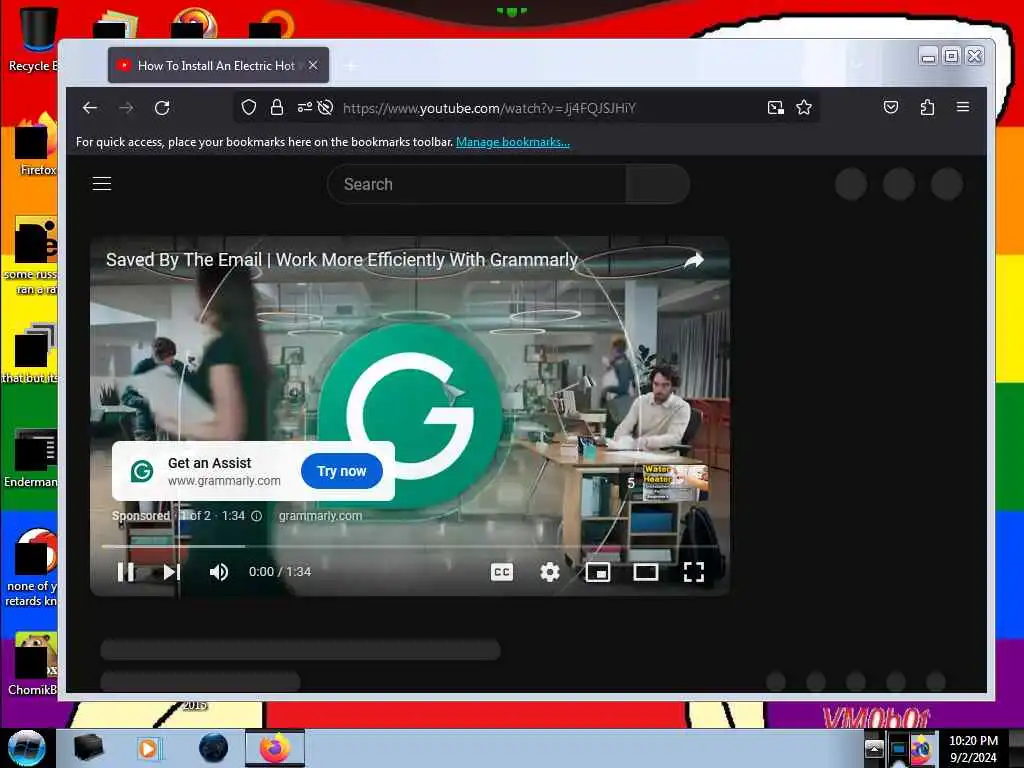Open the tracking protection shield icon
The width and height of the screenshot is (1024, 768).
click(x=248, y=107)
